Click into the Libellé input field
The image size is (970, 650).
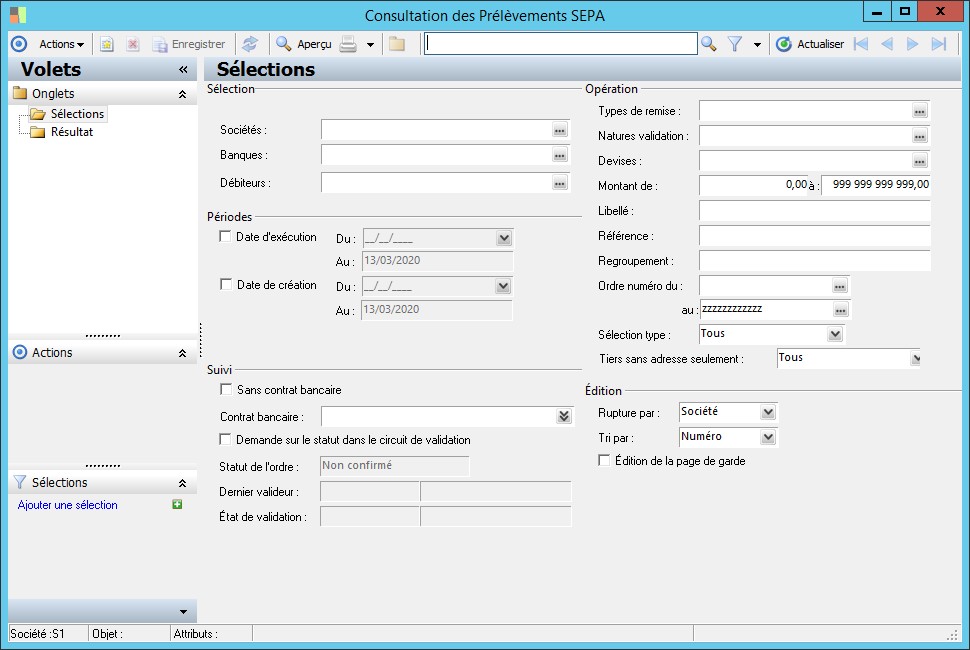click(814, 211)
